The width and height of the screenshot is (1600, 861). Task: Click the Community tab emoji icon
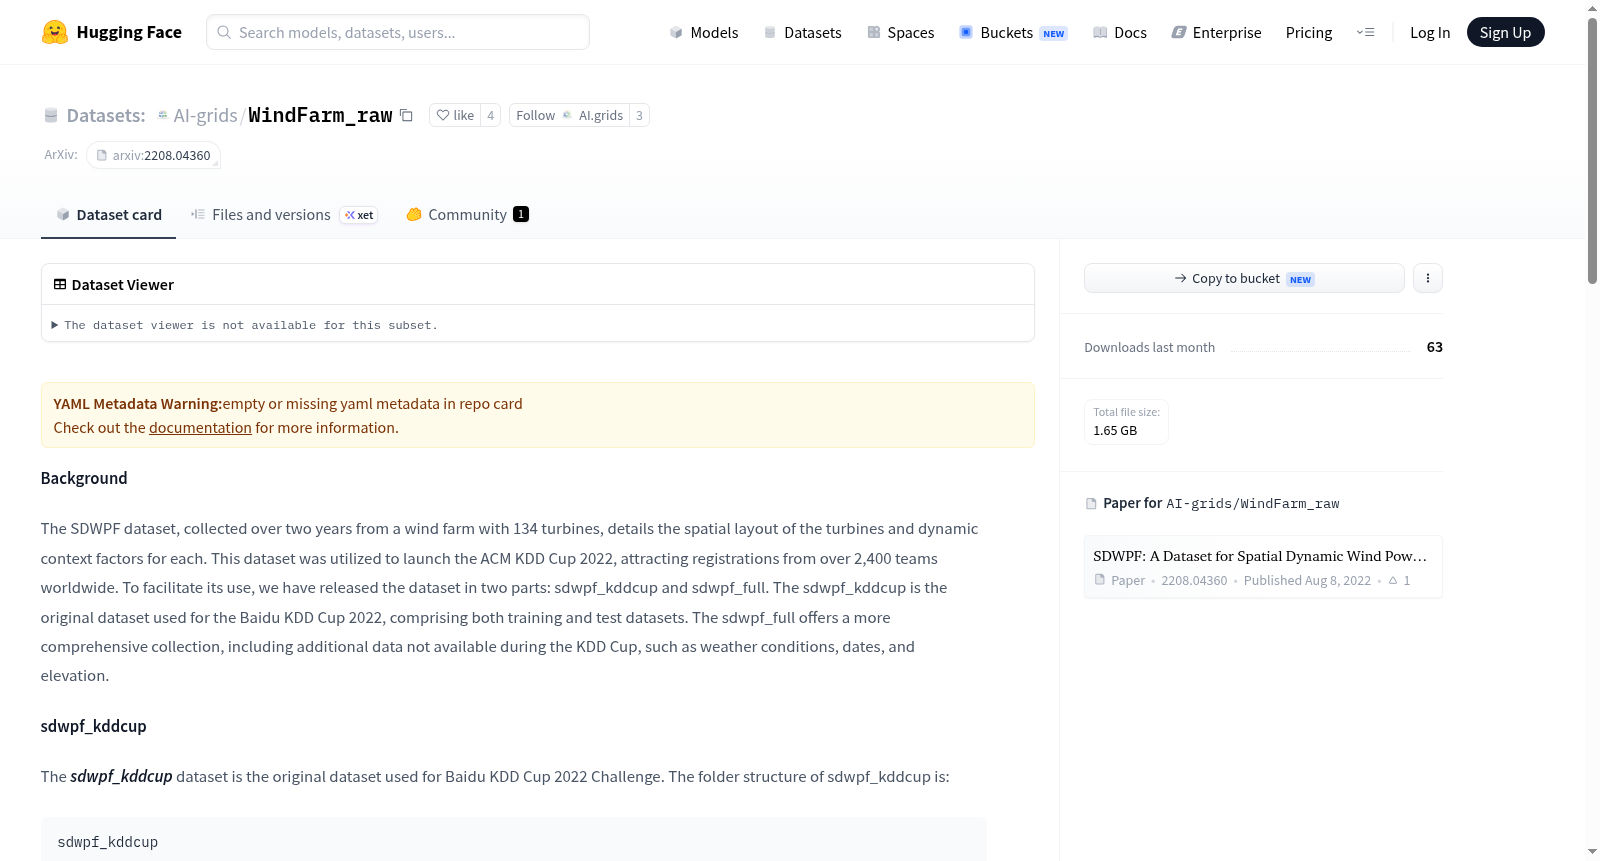414,214
